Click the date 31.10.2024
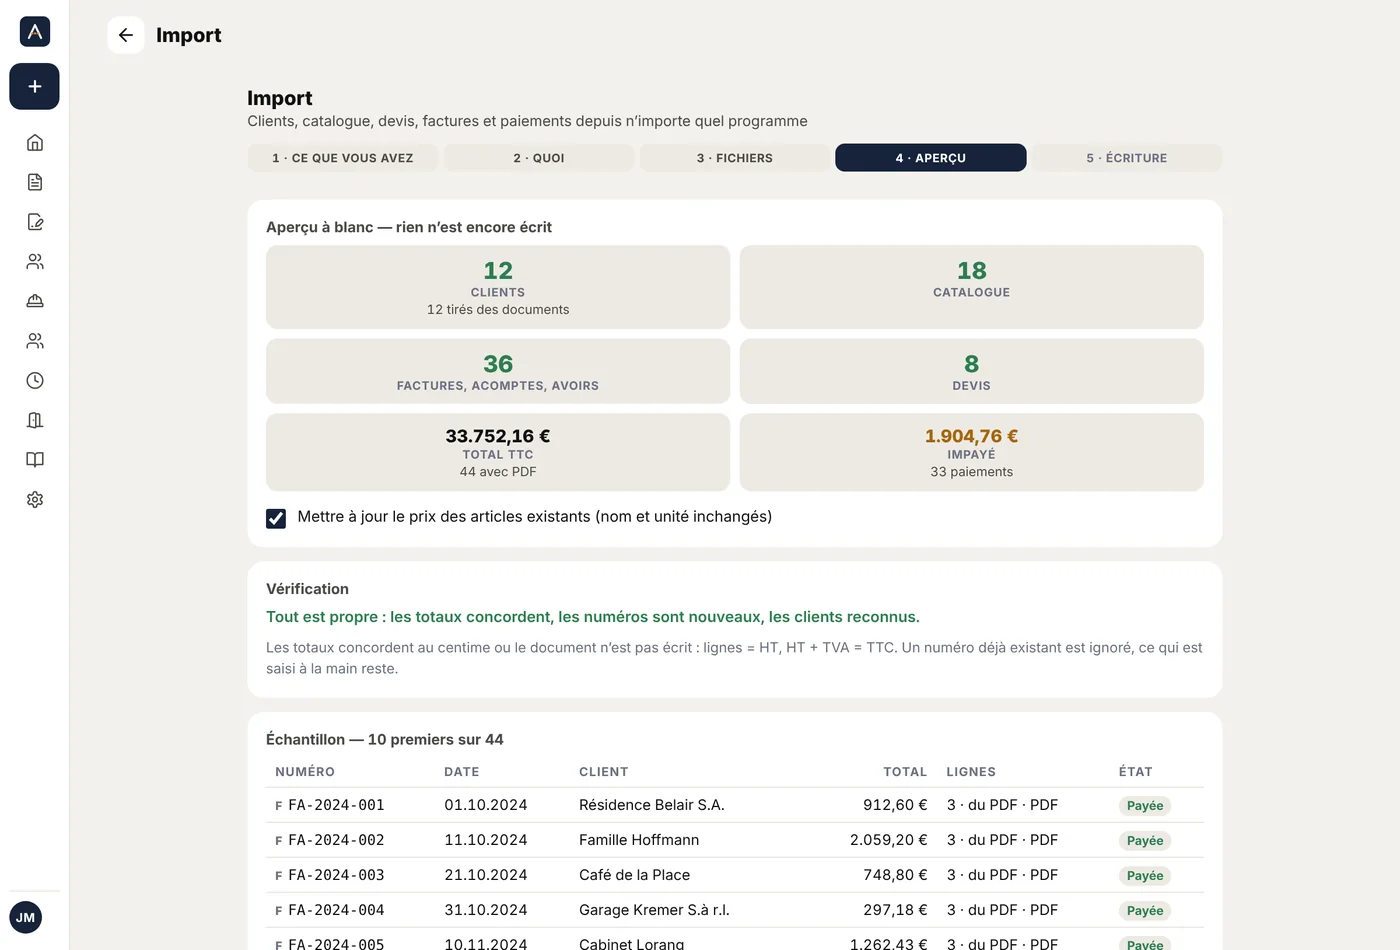The height and width of the screenshot is (950, 1400). [486, 910]
